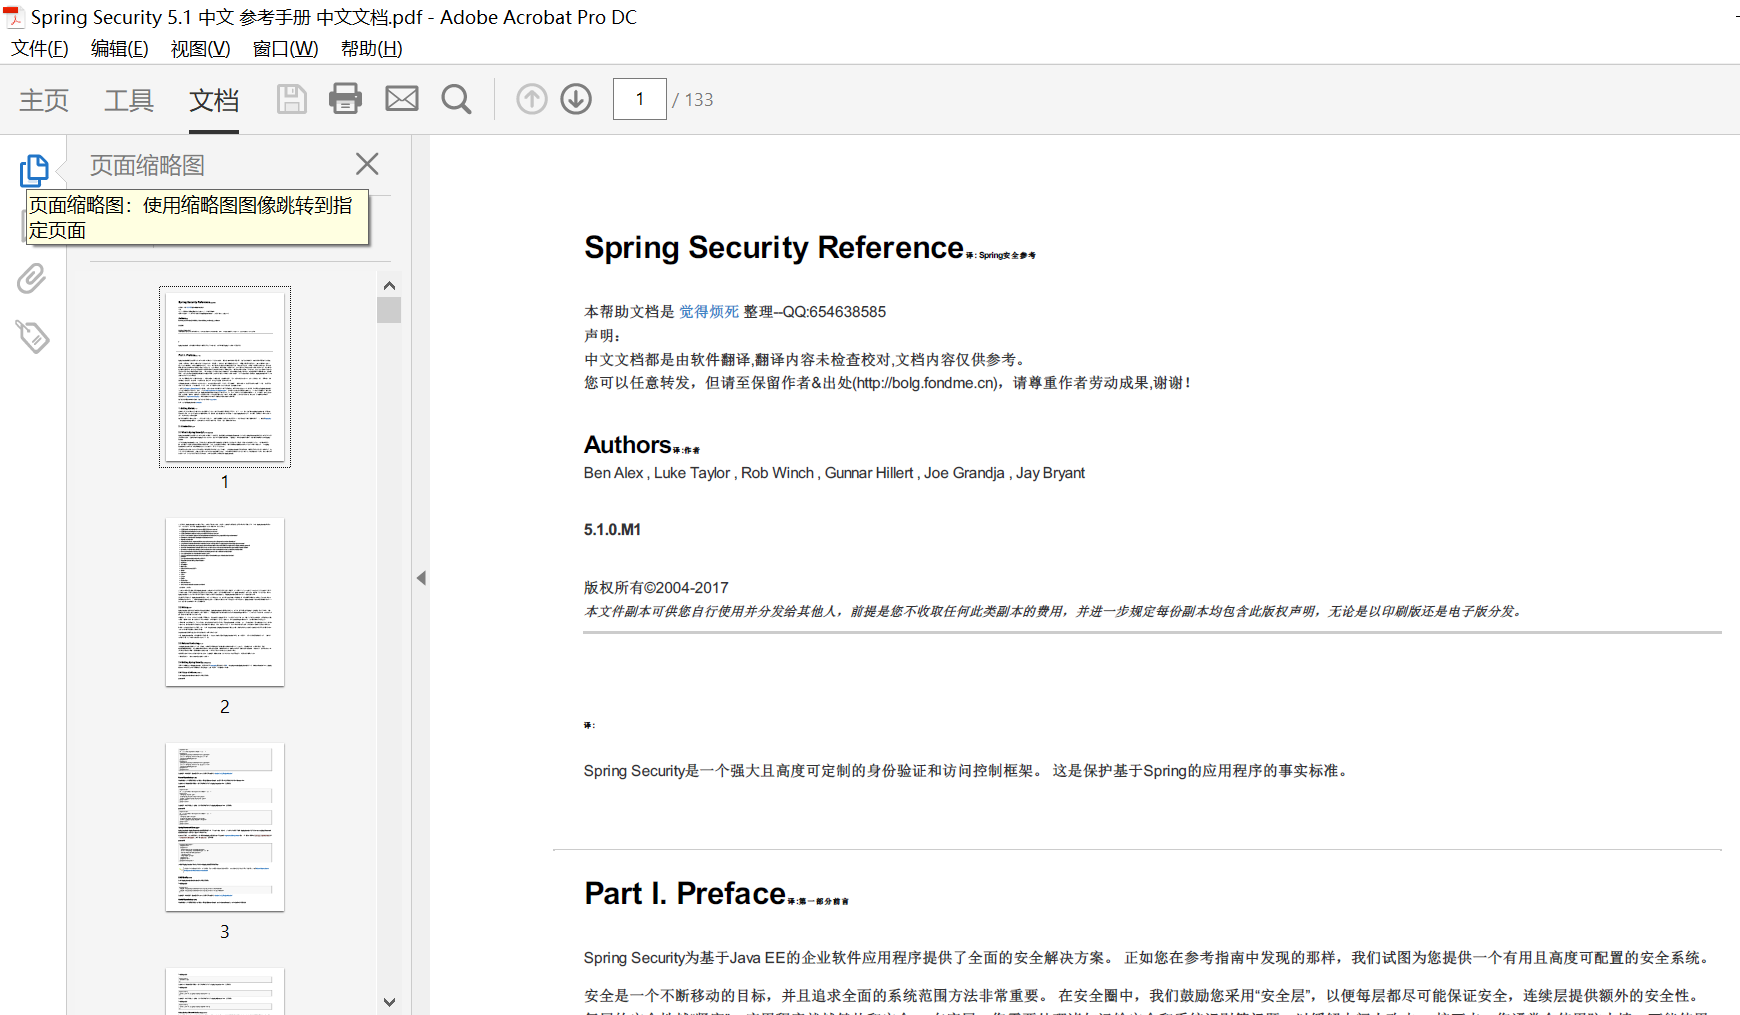
Task: Click the 5.1.0.M1 version text
Action: [612, 530]
